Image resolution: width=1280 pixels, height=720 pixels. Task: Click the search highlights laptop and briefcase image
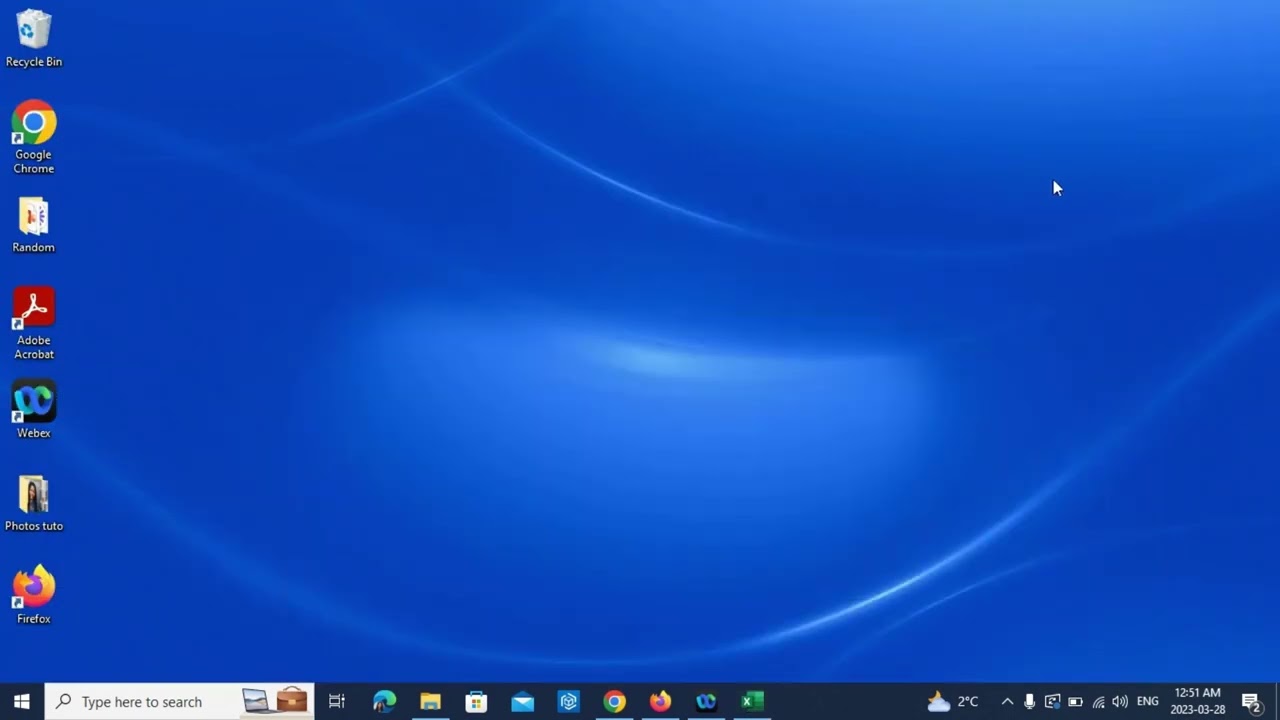(275, 700)
